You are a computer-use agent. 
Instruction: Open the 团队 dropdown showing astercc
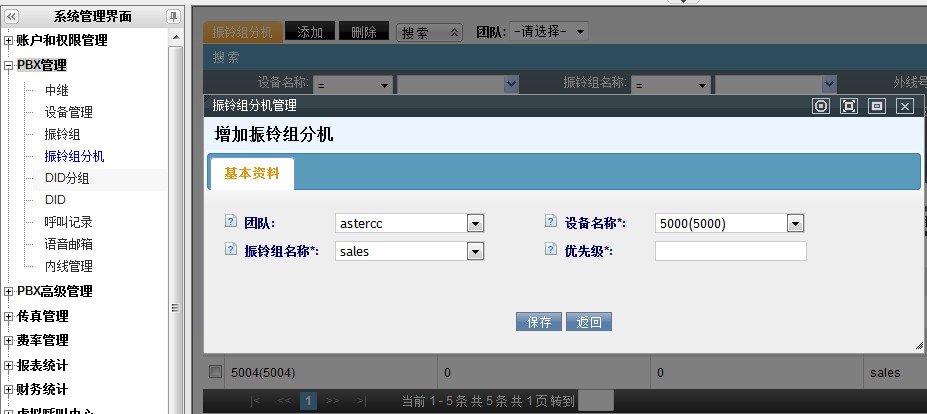coord(475,224)
